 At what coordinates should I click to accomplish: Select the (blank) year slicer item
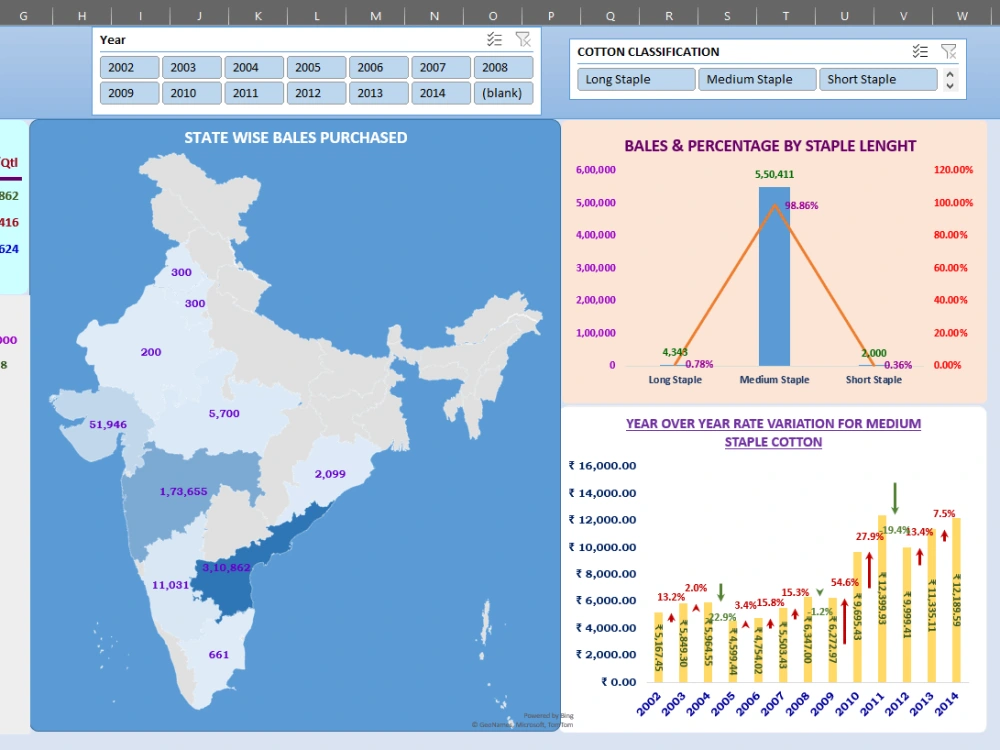503,93
